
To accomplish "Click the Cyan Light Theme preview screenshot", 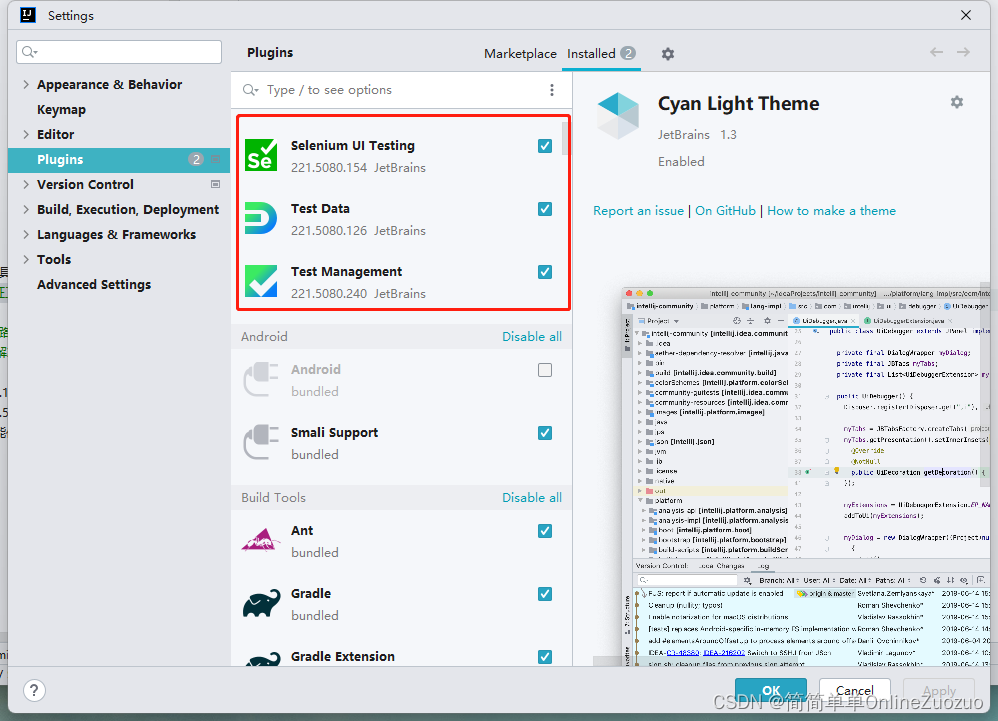I will (806, 476).
